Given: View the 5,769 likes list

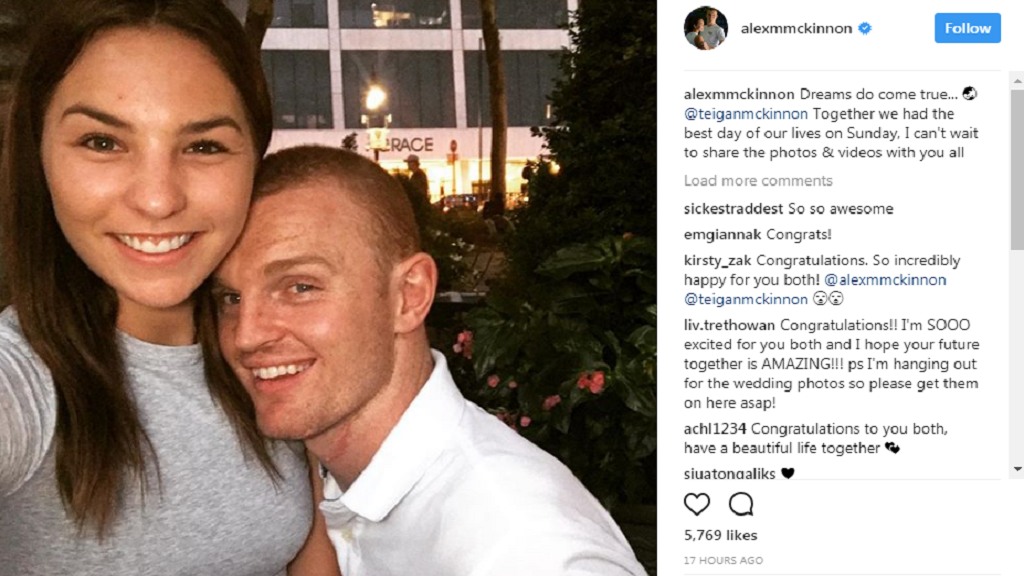Looking at the screenshot, I should (x=720, y=535).
